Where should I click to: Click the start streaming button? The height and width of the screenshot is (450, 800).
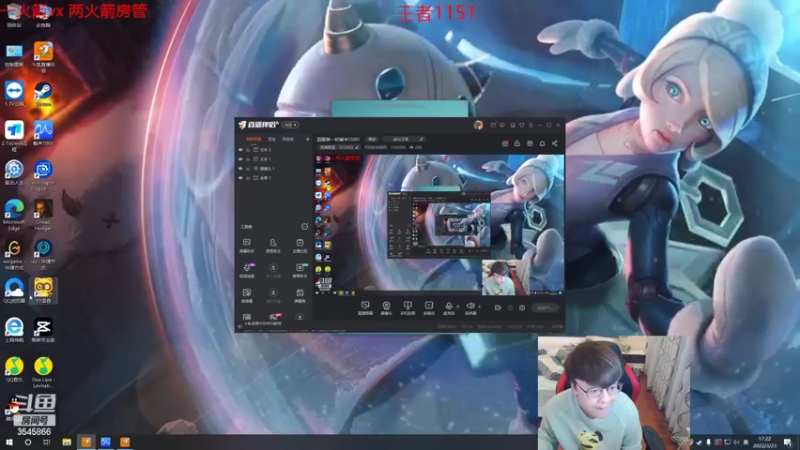point(545,308)
